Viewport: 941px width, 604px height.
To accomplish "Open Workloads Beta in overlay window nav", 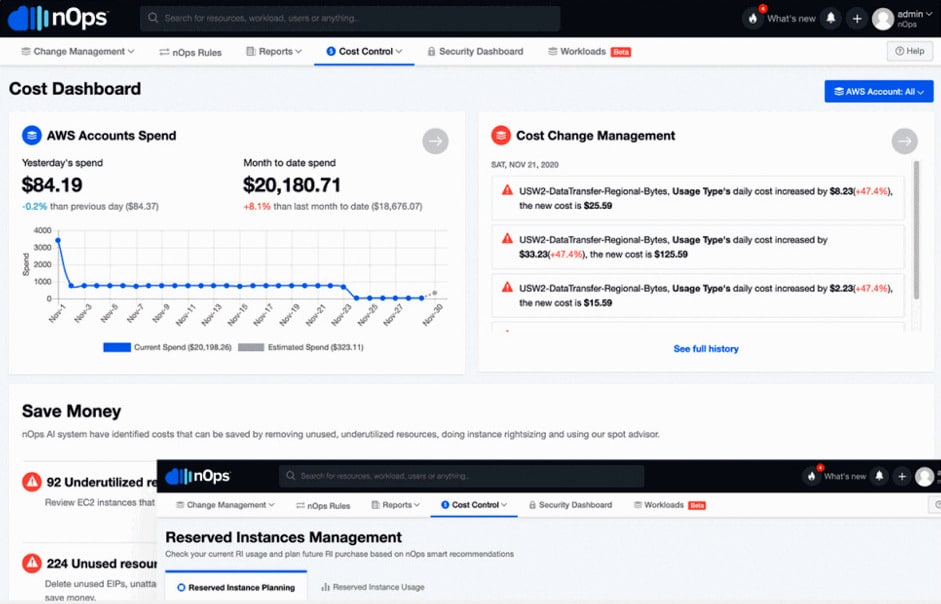I will (x=670, y=505).
